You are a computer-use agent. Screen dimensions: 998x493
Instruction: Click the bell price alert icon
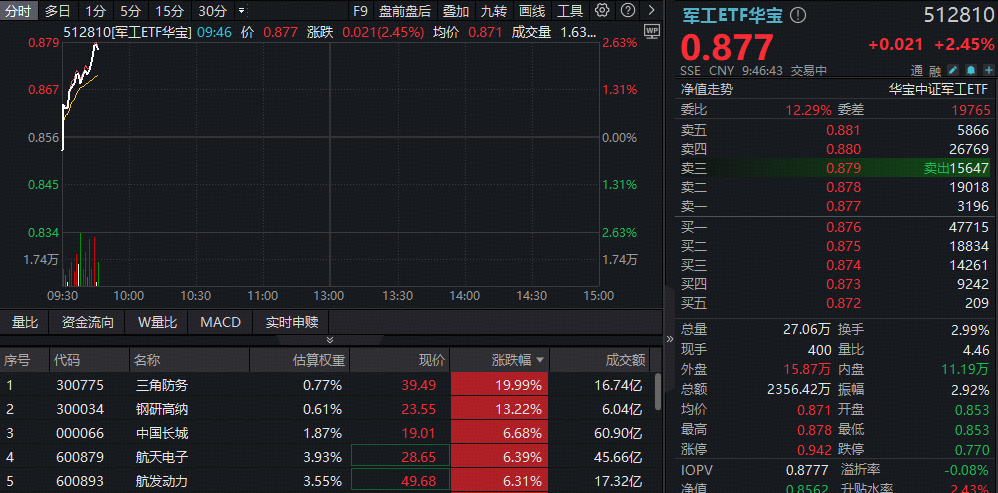[x=968, y=71]
